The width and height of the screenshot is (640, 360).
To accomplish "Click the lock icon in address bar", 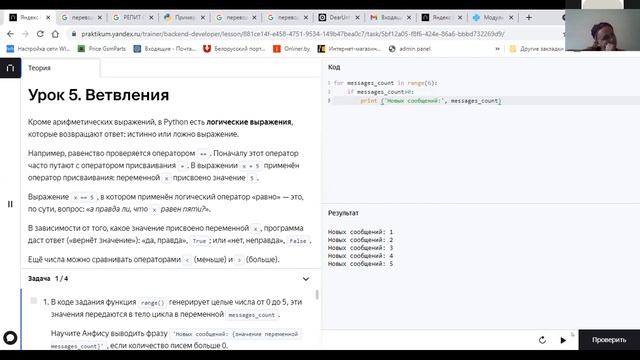I will pos(74,34).
